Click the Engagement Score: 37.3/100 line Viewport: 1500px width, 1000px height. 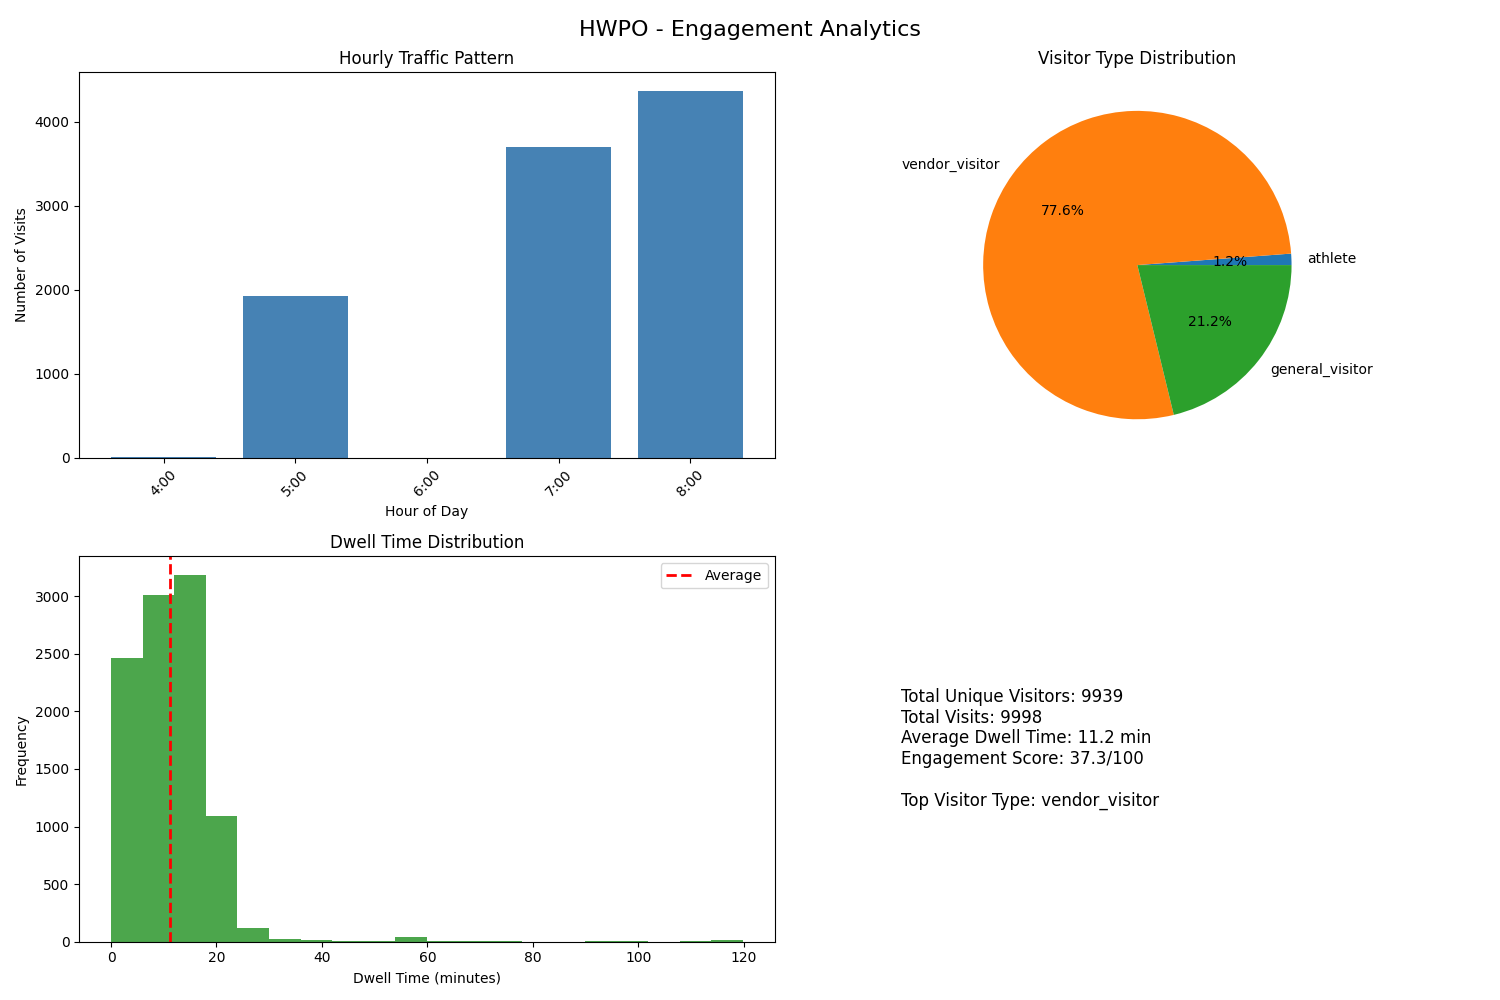point(1021,758)
